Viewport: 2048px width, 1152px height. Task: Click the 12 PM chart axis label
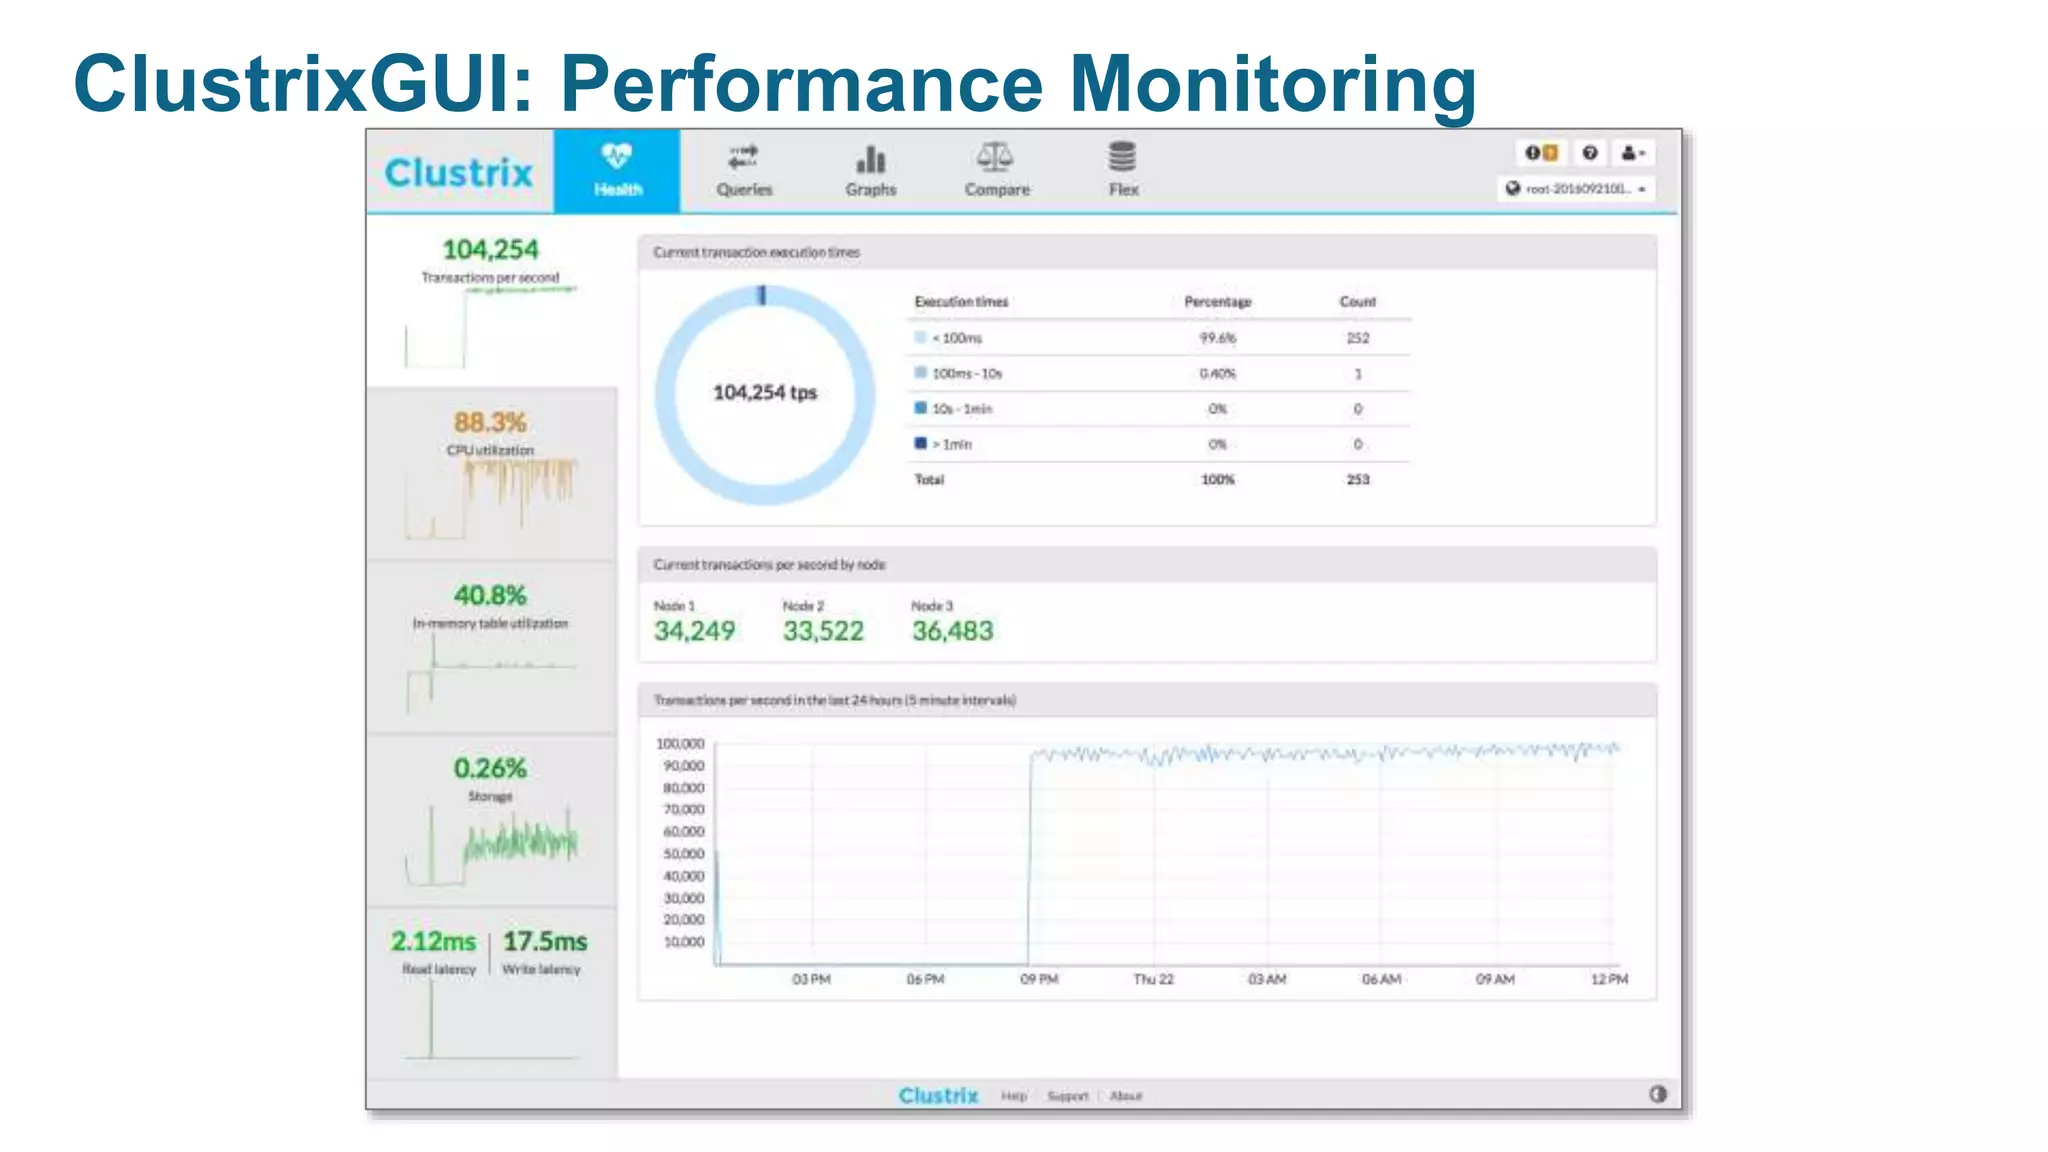tap(1609, 980)
